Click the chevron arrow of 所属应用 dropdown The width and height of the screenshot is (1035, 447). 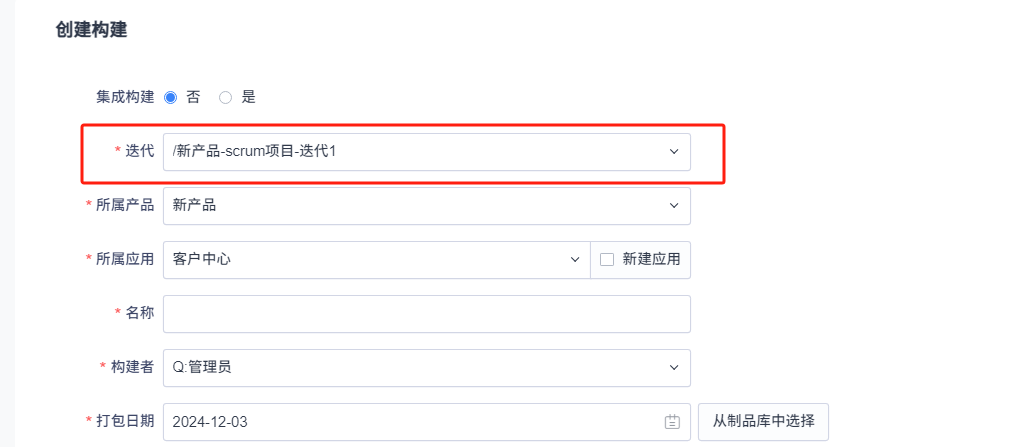pos(575,260)
